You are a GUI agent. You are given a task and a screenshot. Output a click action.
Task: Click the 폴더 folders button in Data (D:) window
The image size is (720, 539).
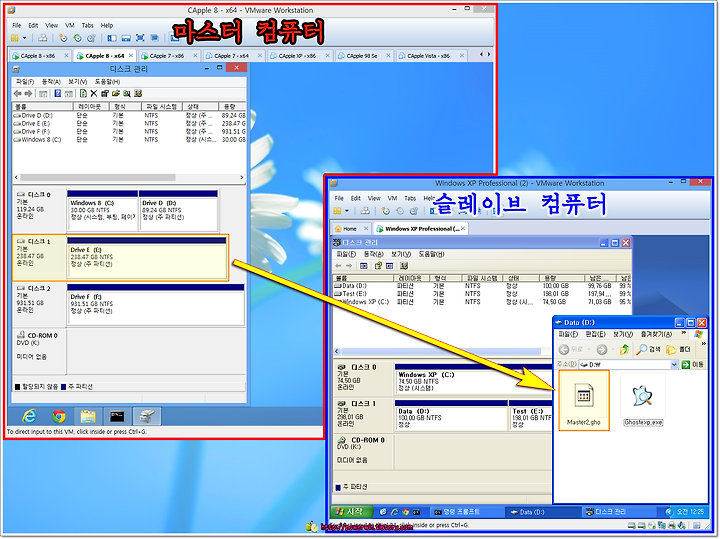point(679,349)
